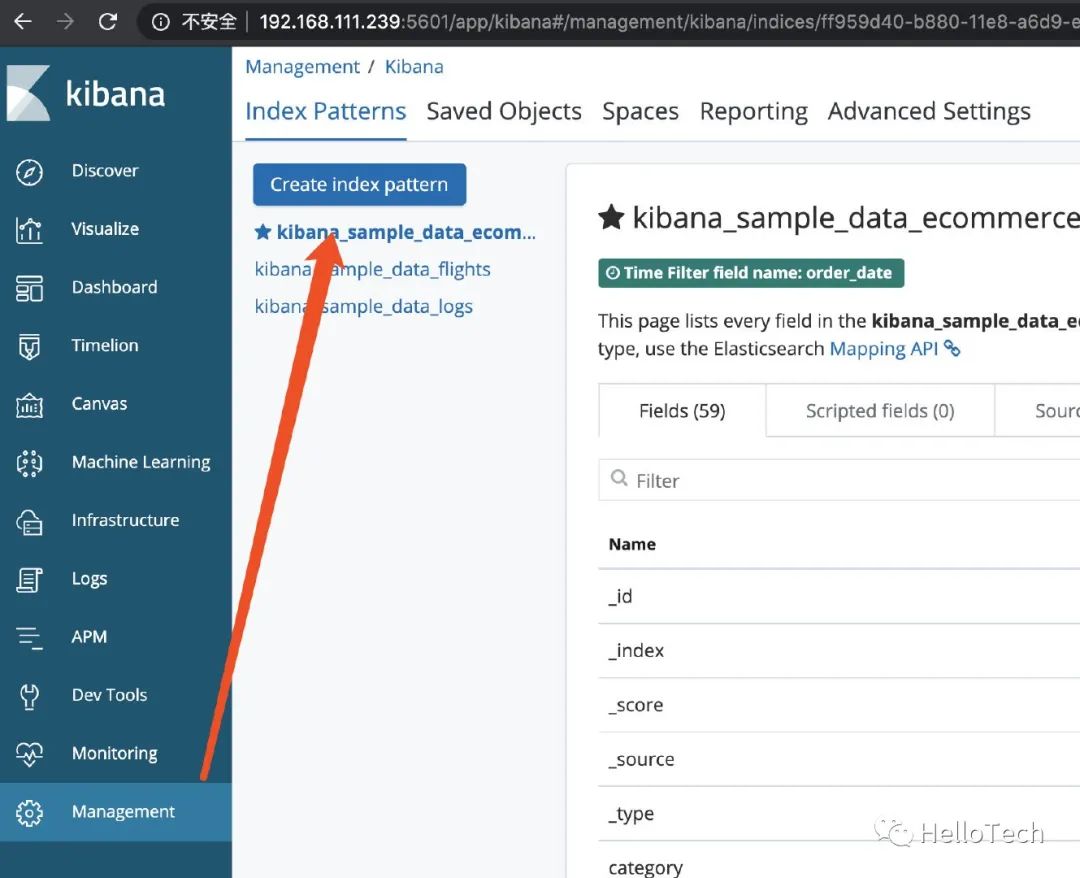Open Advanced Settings tab
The height and width of the screenshot is (878, 1080).
[929, 111]
